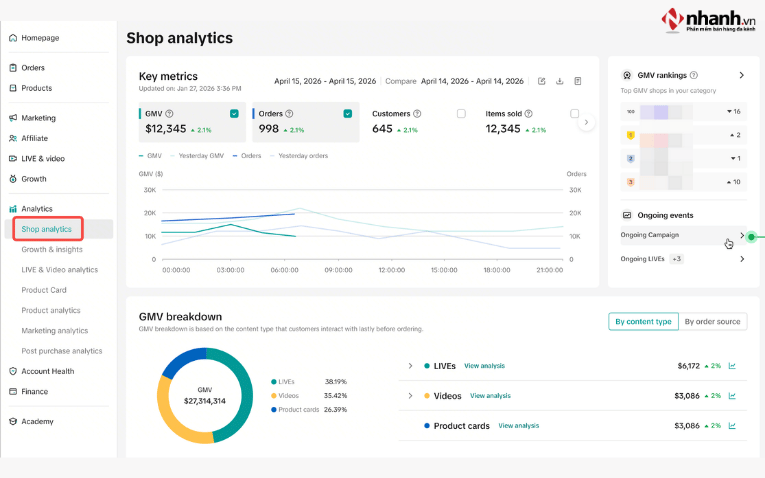Click the +3 badge beside Ongoing LIVEs
765x478 pixels.
click(x=676, y=259)
